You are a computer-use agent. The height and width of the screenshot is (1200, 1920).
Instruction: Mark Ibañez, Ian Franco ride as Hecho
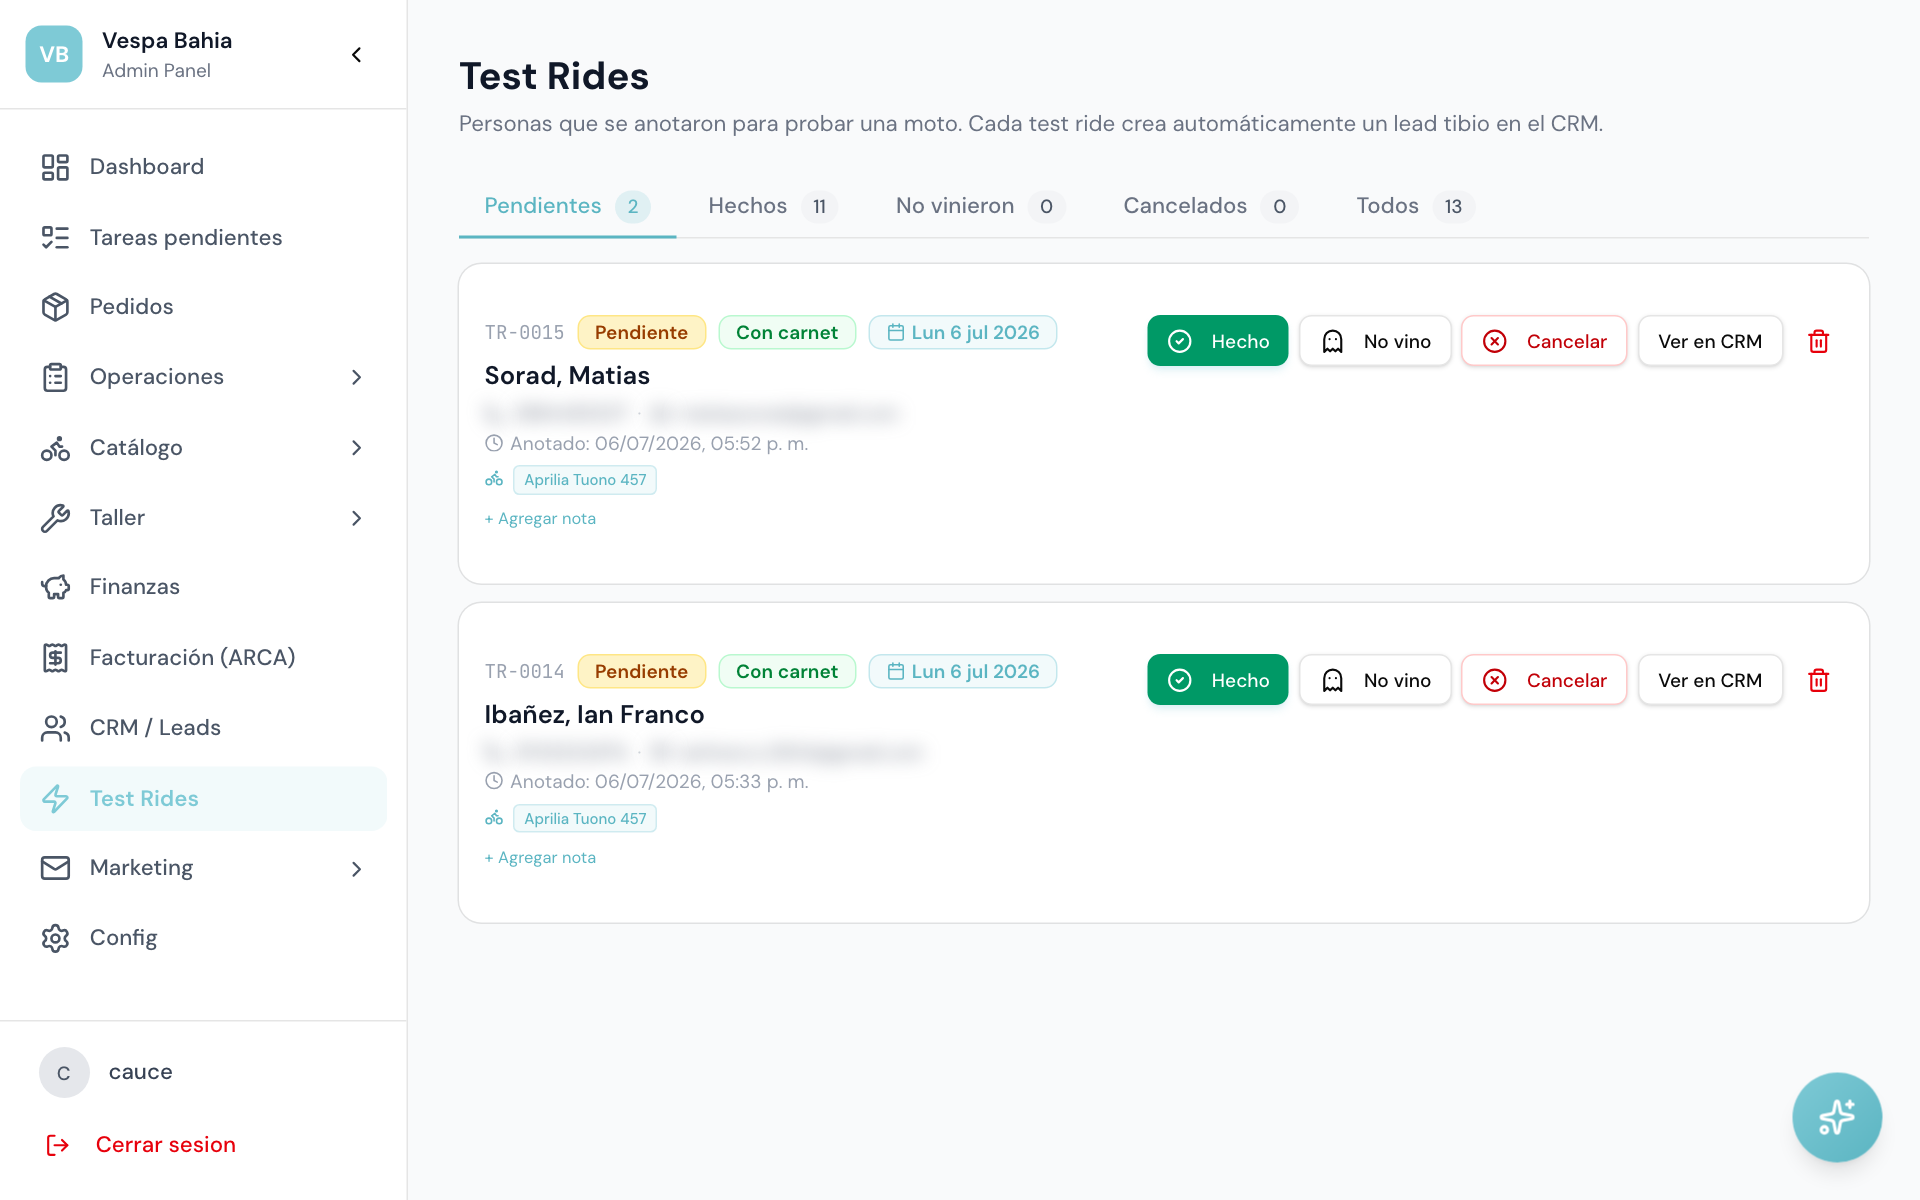[x=1218, y=680]
